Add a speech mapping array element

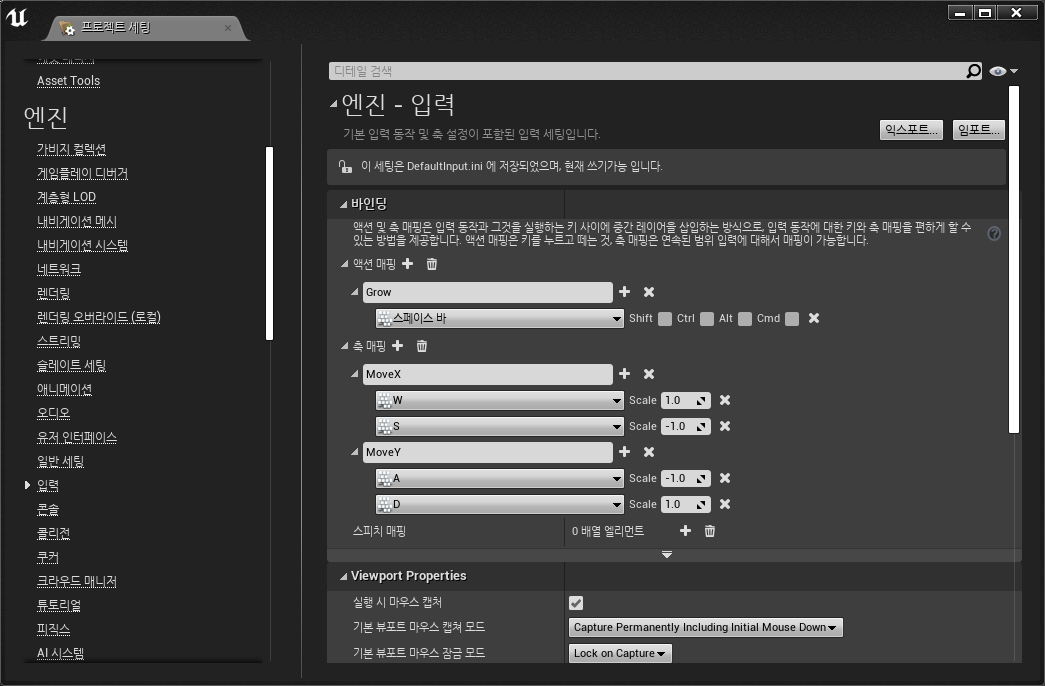click(x=685, y=531)
